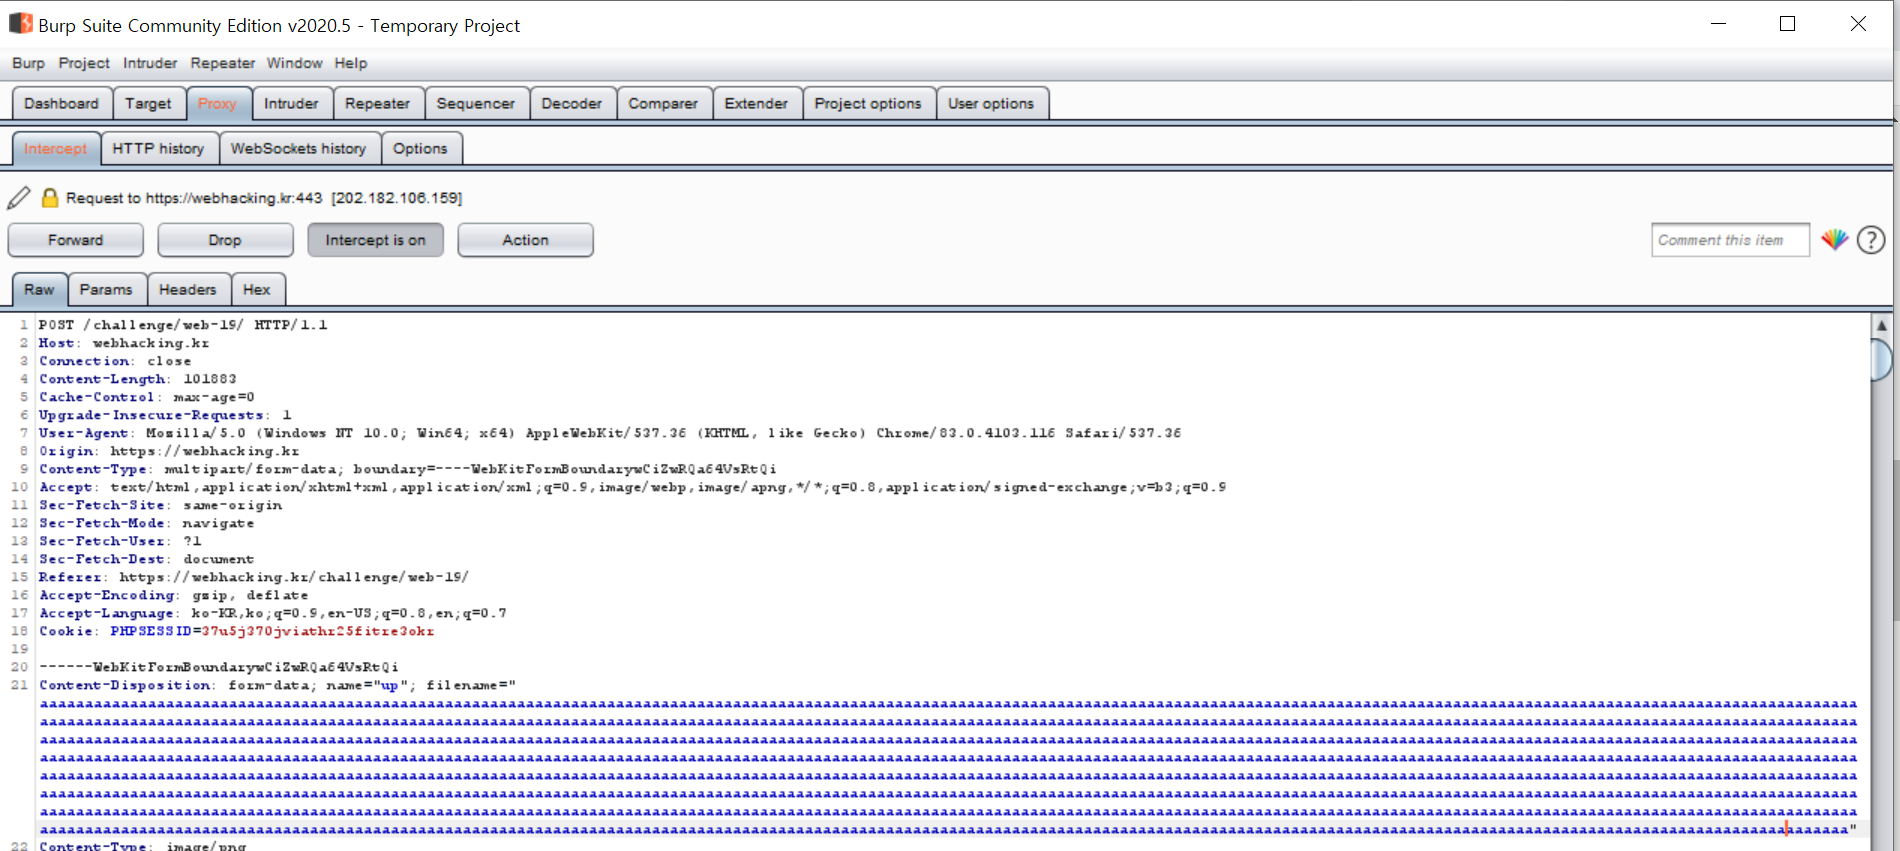Switch to the Repeater tab
This screenshot has width=1900, height=851.
click(378, 103)
